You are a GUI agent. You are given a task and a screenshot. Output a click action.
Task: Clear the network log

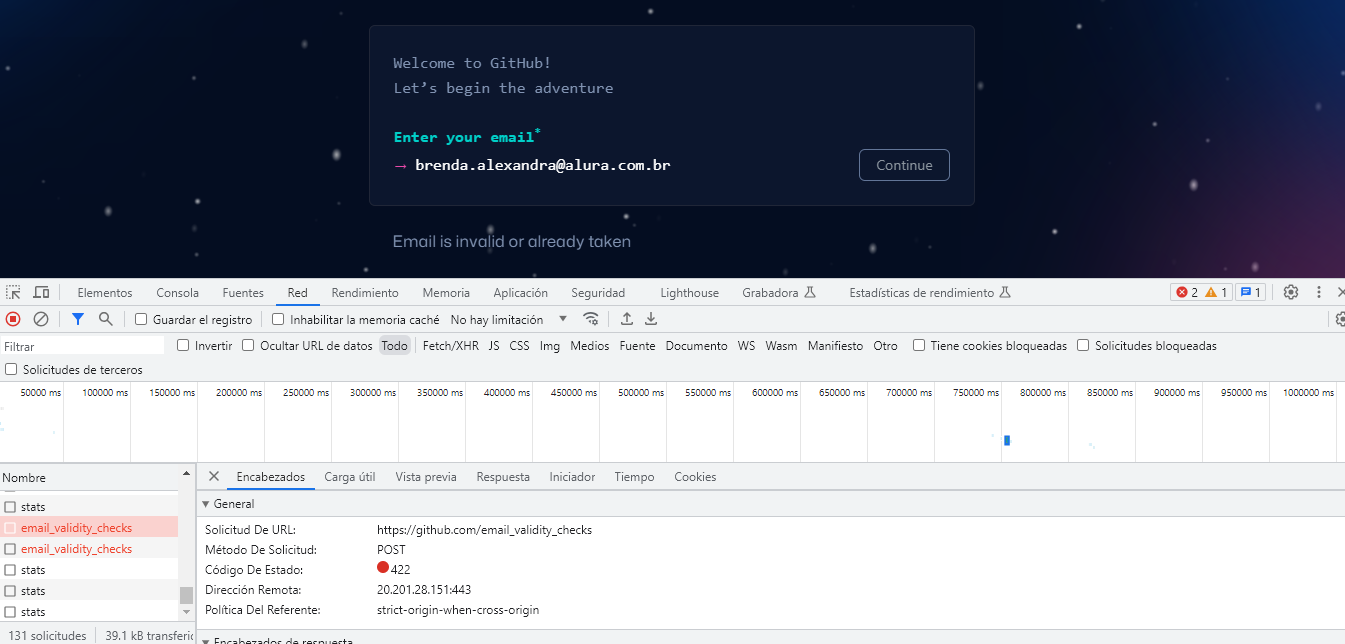(41, 319)
